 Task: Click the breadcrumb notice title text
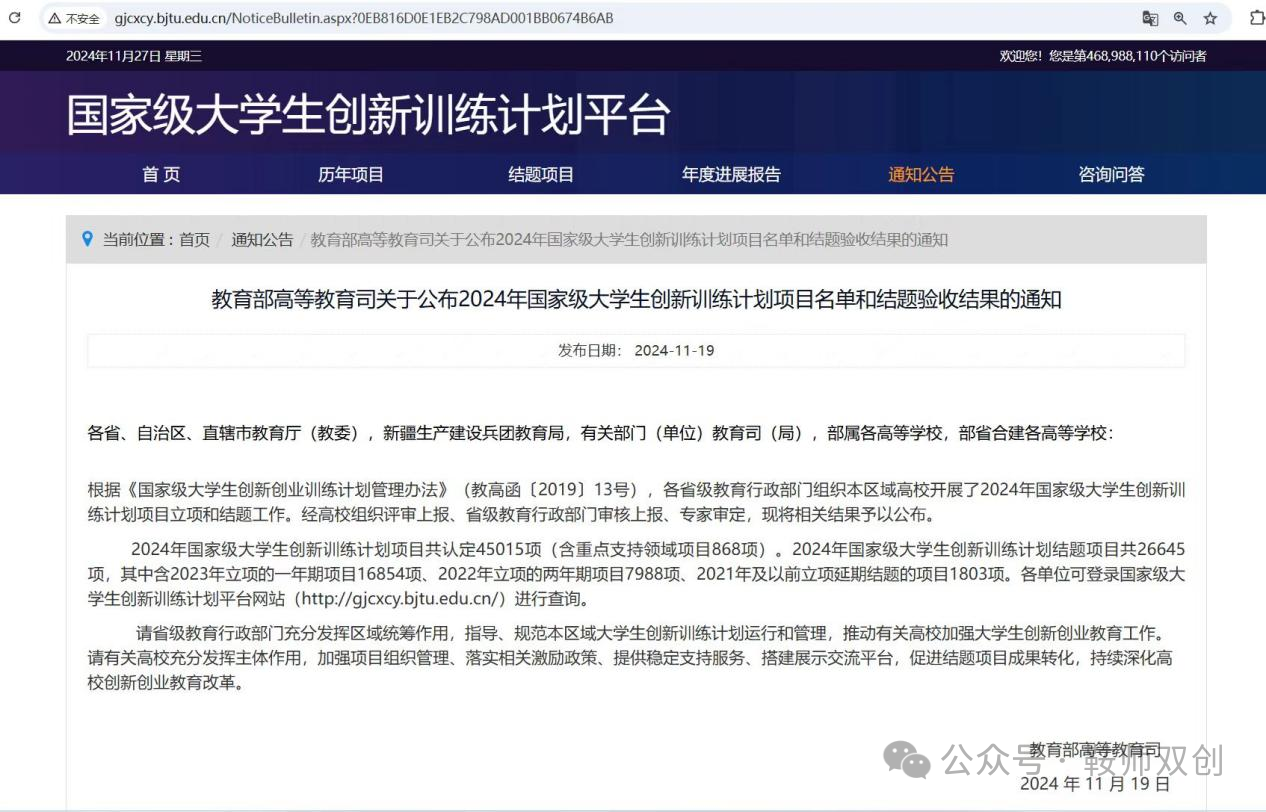click(629, 239)
